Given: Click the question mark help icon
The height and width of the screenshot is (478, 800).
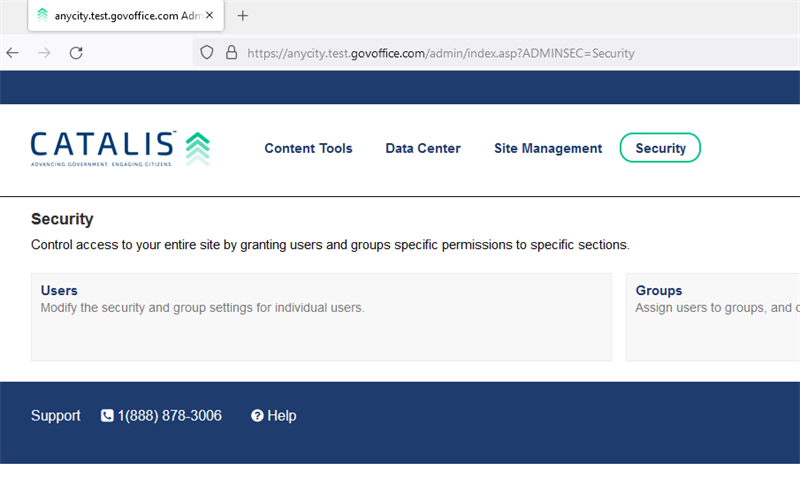Looking at the screenshot, I should [257, 416].
